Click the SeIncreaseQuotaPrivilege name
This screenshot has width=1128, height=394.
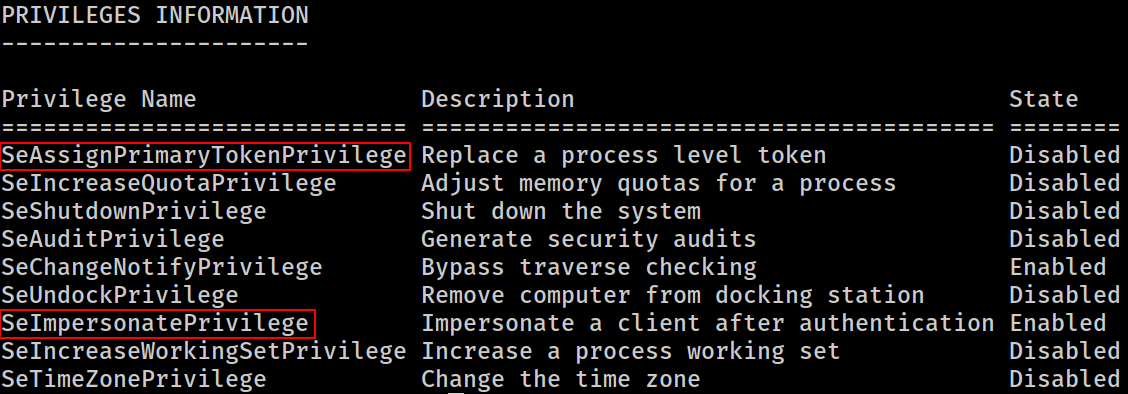(x=168, y=183)
